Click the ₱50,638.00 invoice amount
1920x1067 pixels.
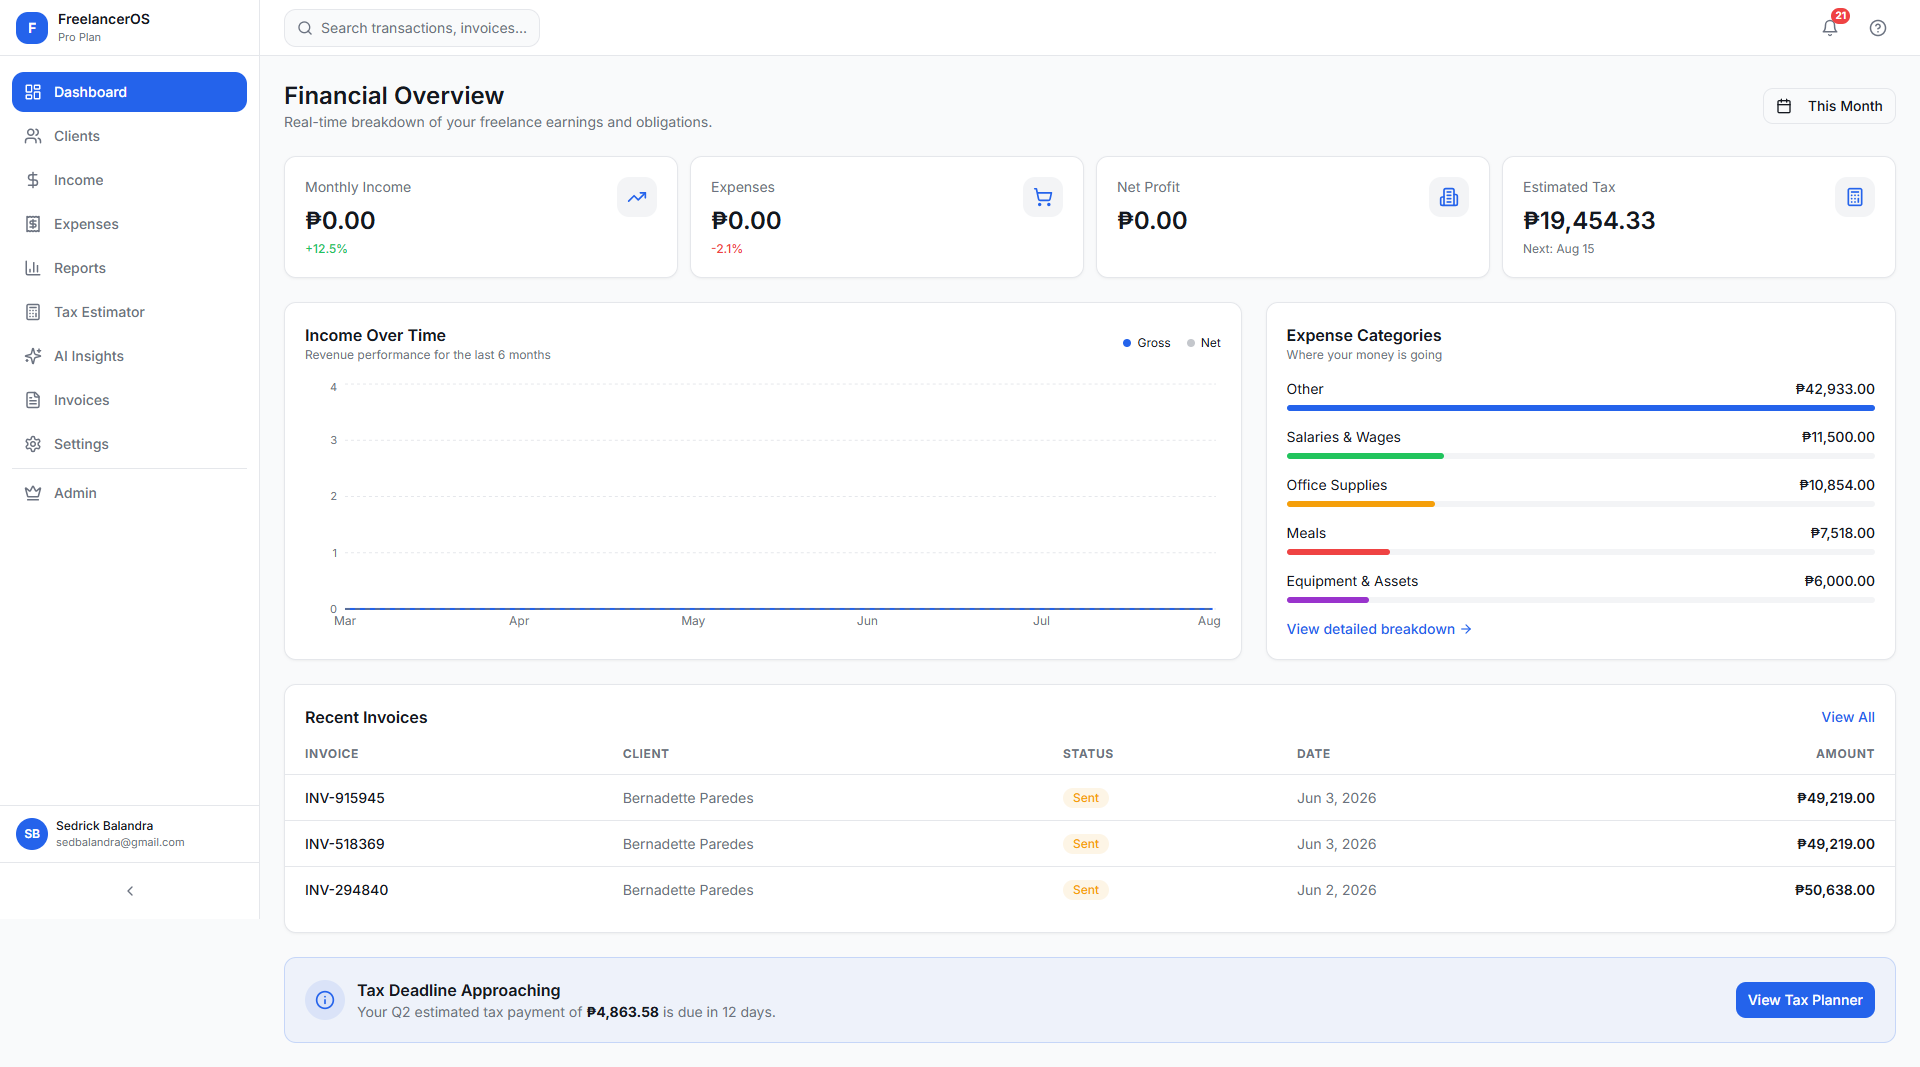click(1835, 890)
